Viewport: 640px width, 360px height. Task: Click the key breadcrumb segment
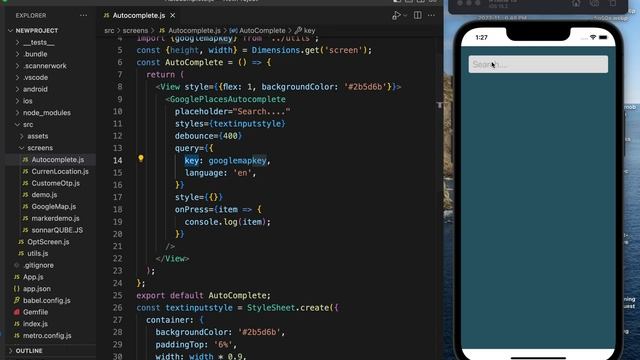pos(309,31)
